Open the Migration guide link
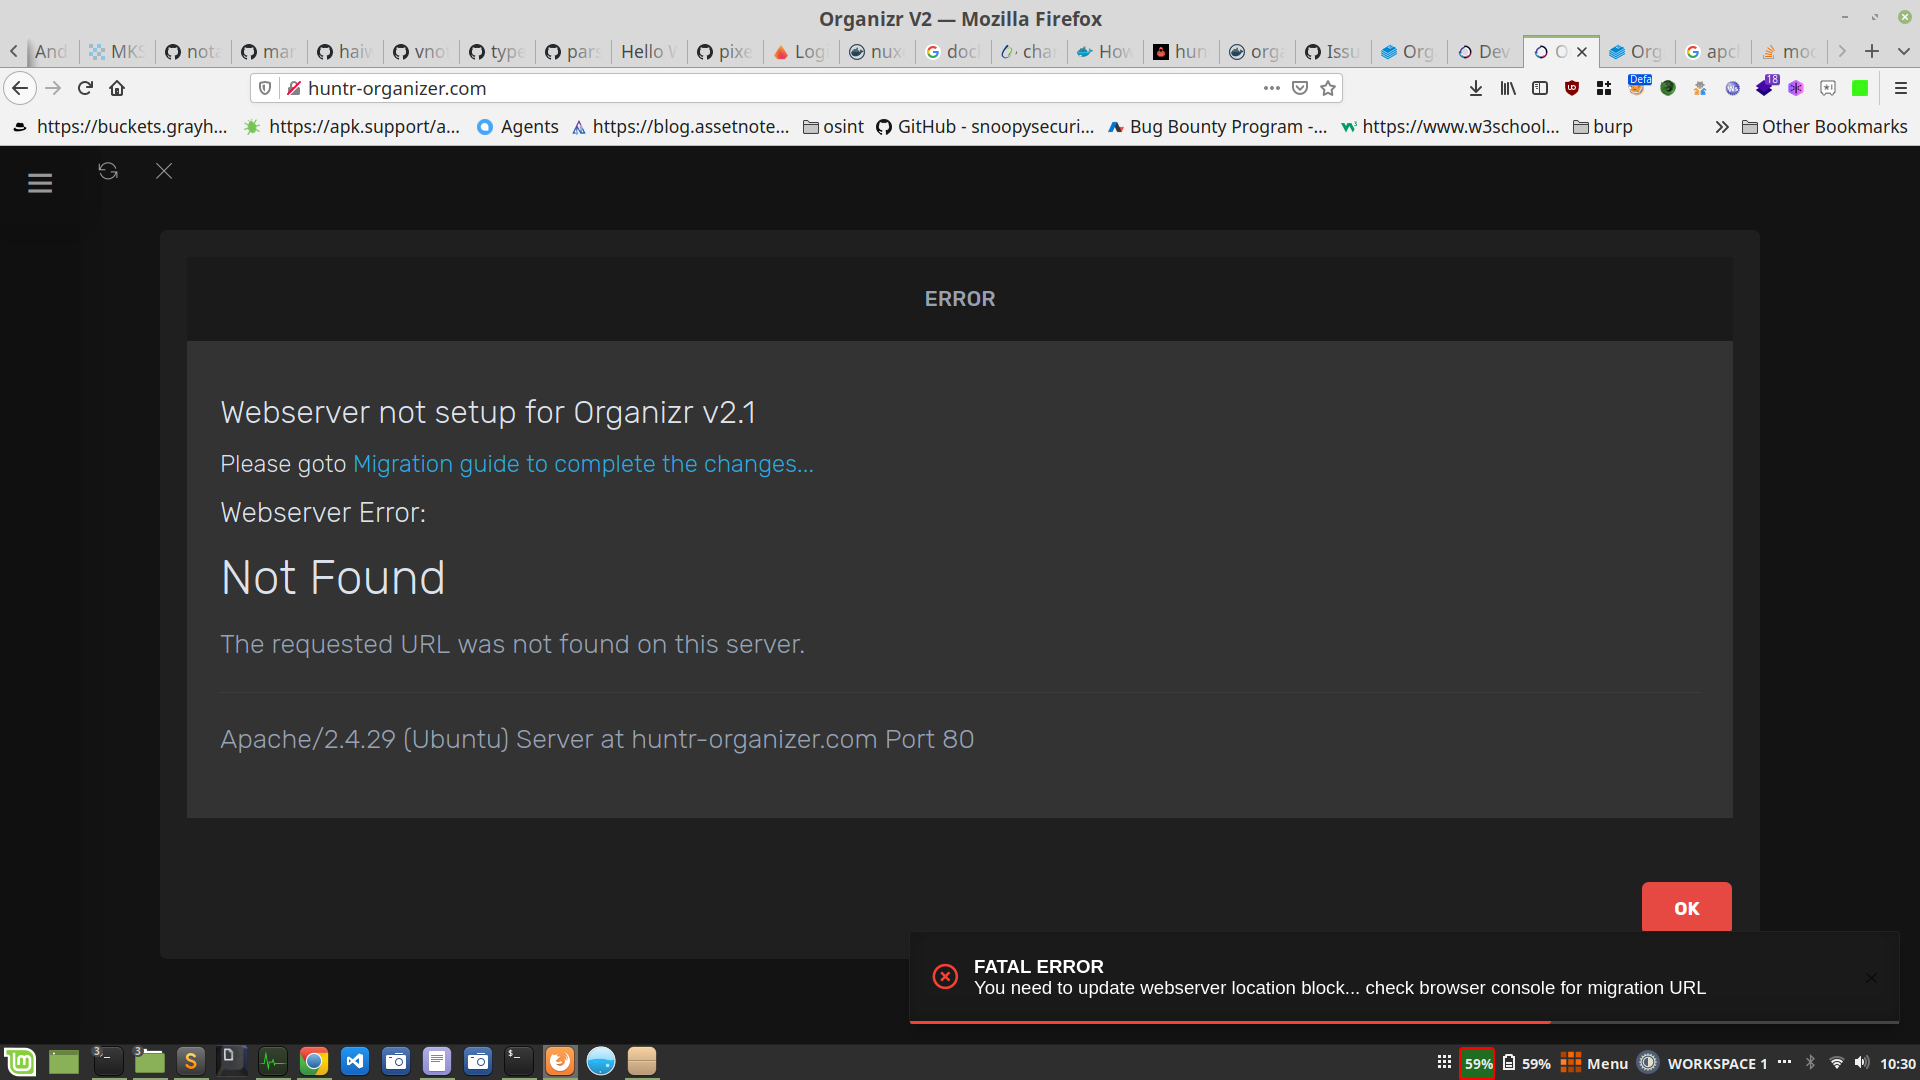The image size is (1920, 1080). pyautogui.click(x=583, y=464)
